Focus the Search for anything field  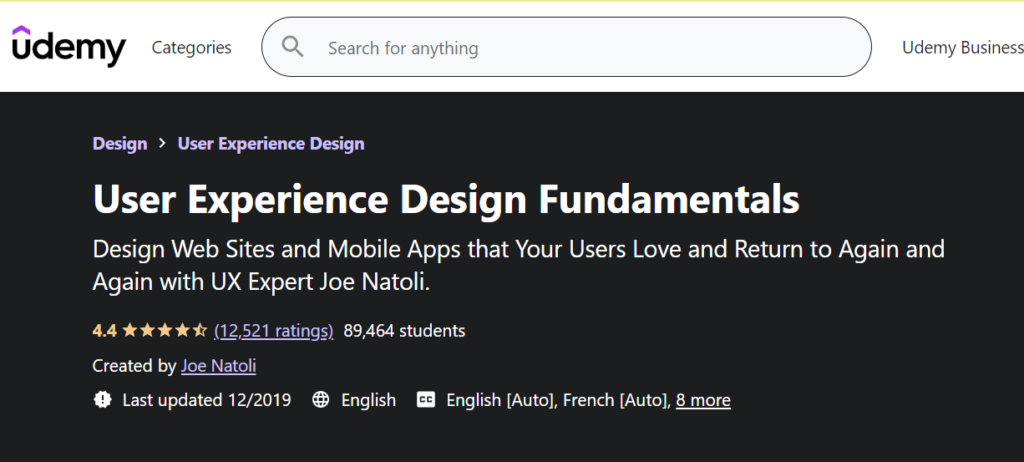(x=566, y=47)
